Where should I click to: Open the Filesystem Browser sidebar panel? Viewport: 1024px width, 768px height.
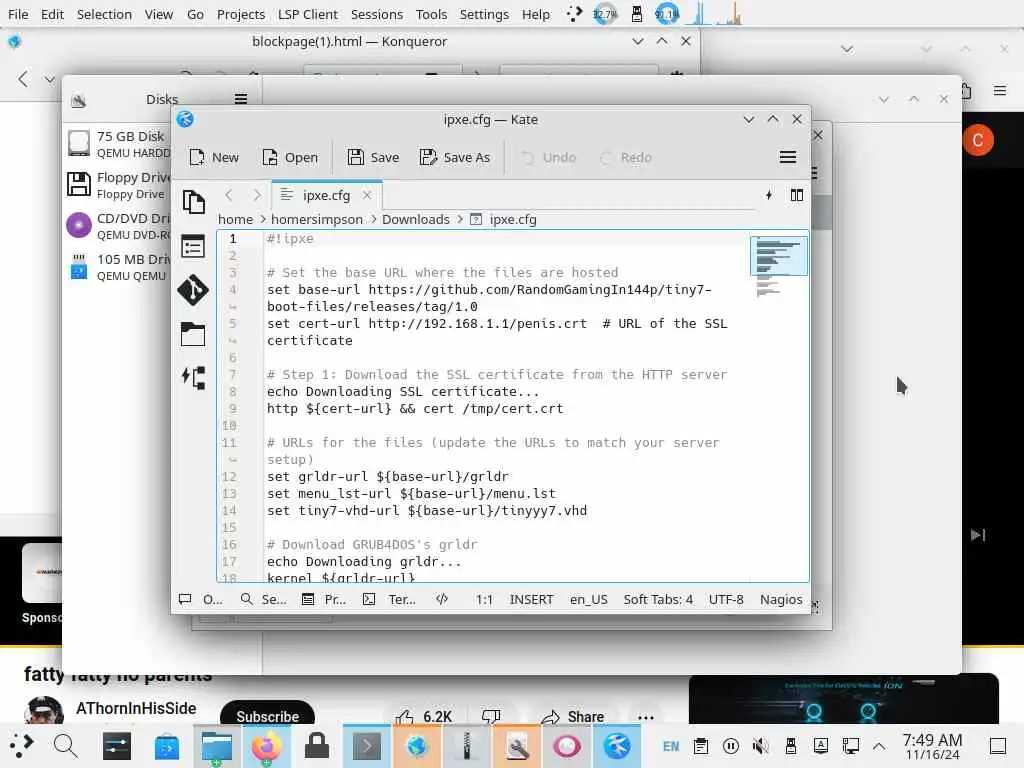point(193,334)
